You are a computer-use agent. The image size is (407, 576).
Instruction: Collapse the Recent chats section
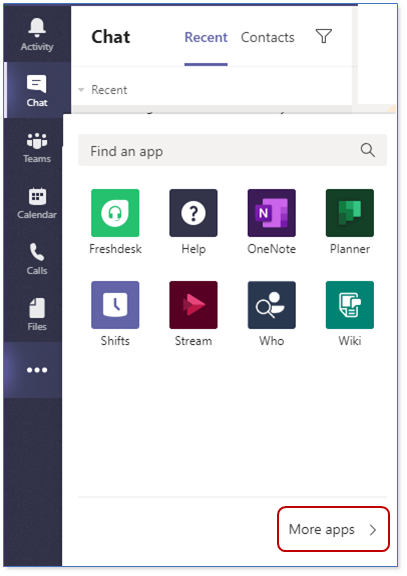click(x=81, y=90)
